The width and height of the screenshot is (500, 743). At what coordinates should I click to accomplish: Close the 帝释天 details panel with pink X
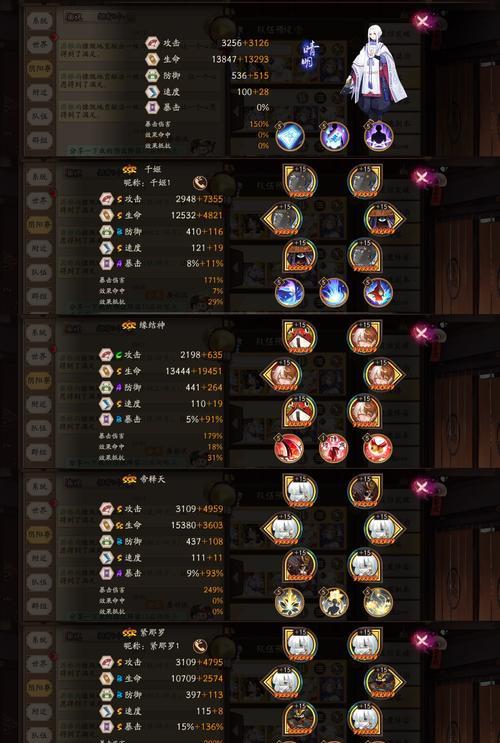click(x=421, y=487)
